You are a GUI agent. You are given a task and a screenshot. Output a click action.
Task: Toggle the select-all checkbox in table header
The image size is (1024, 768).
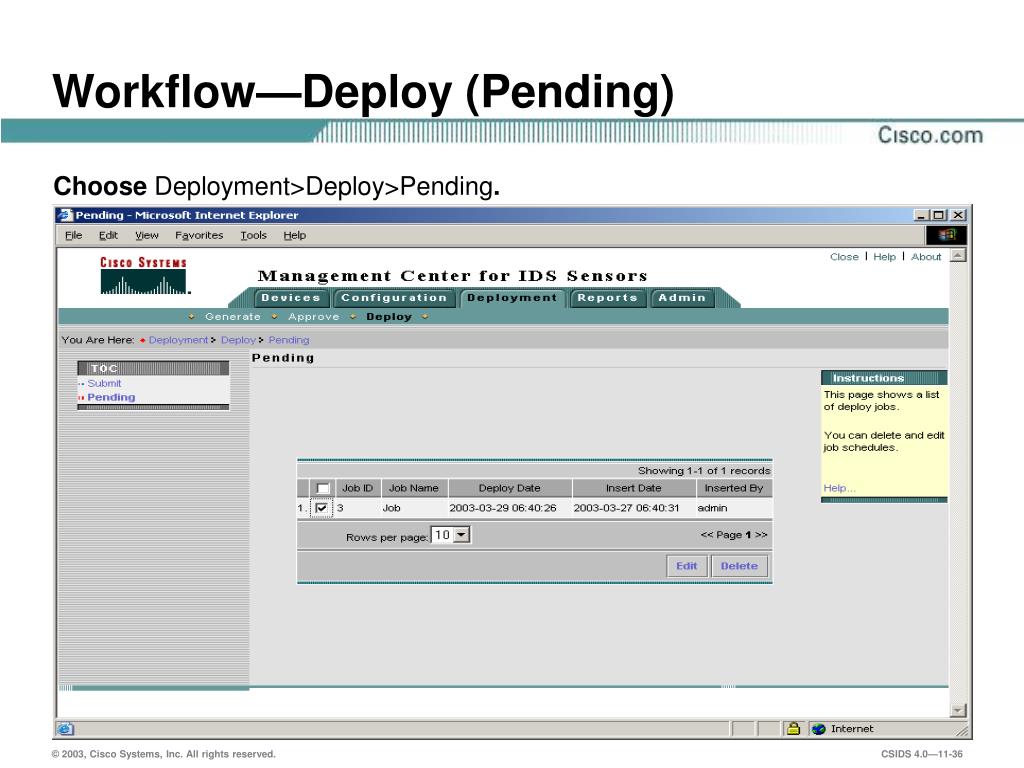[x=323, y=488]
